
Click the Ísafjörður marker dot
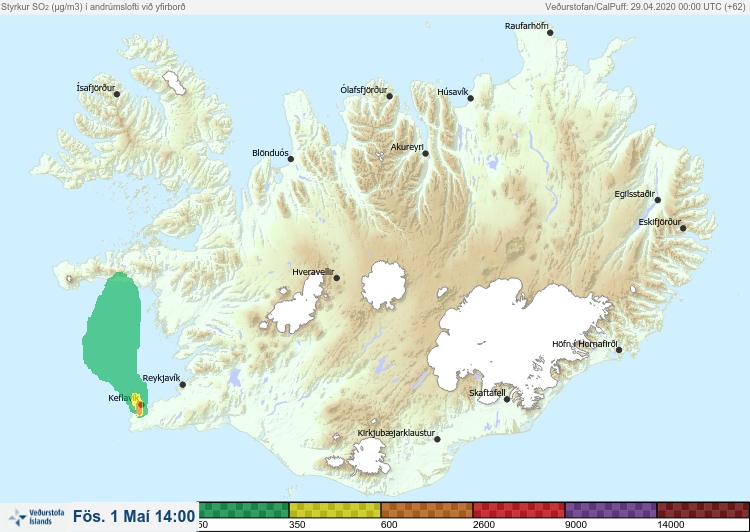(x=117, y=94)
